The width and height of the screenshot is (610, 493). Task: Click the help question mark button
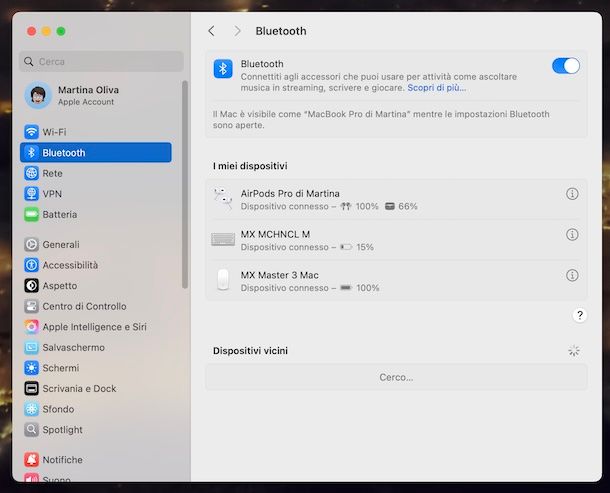pyautogui.click(x=580, y=315)
